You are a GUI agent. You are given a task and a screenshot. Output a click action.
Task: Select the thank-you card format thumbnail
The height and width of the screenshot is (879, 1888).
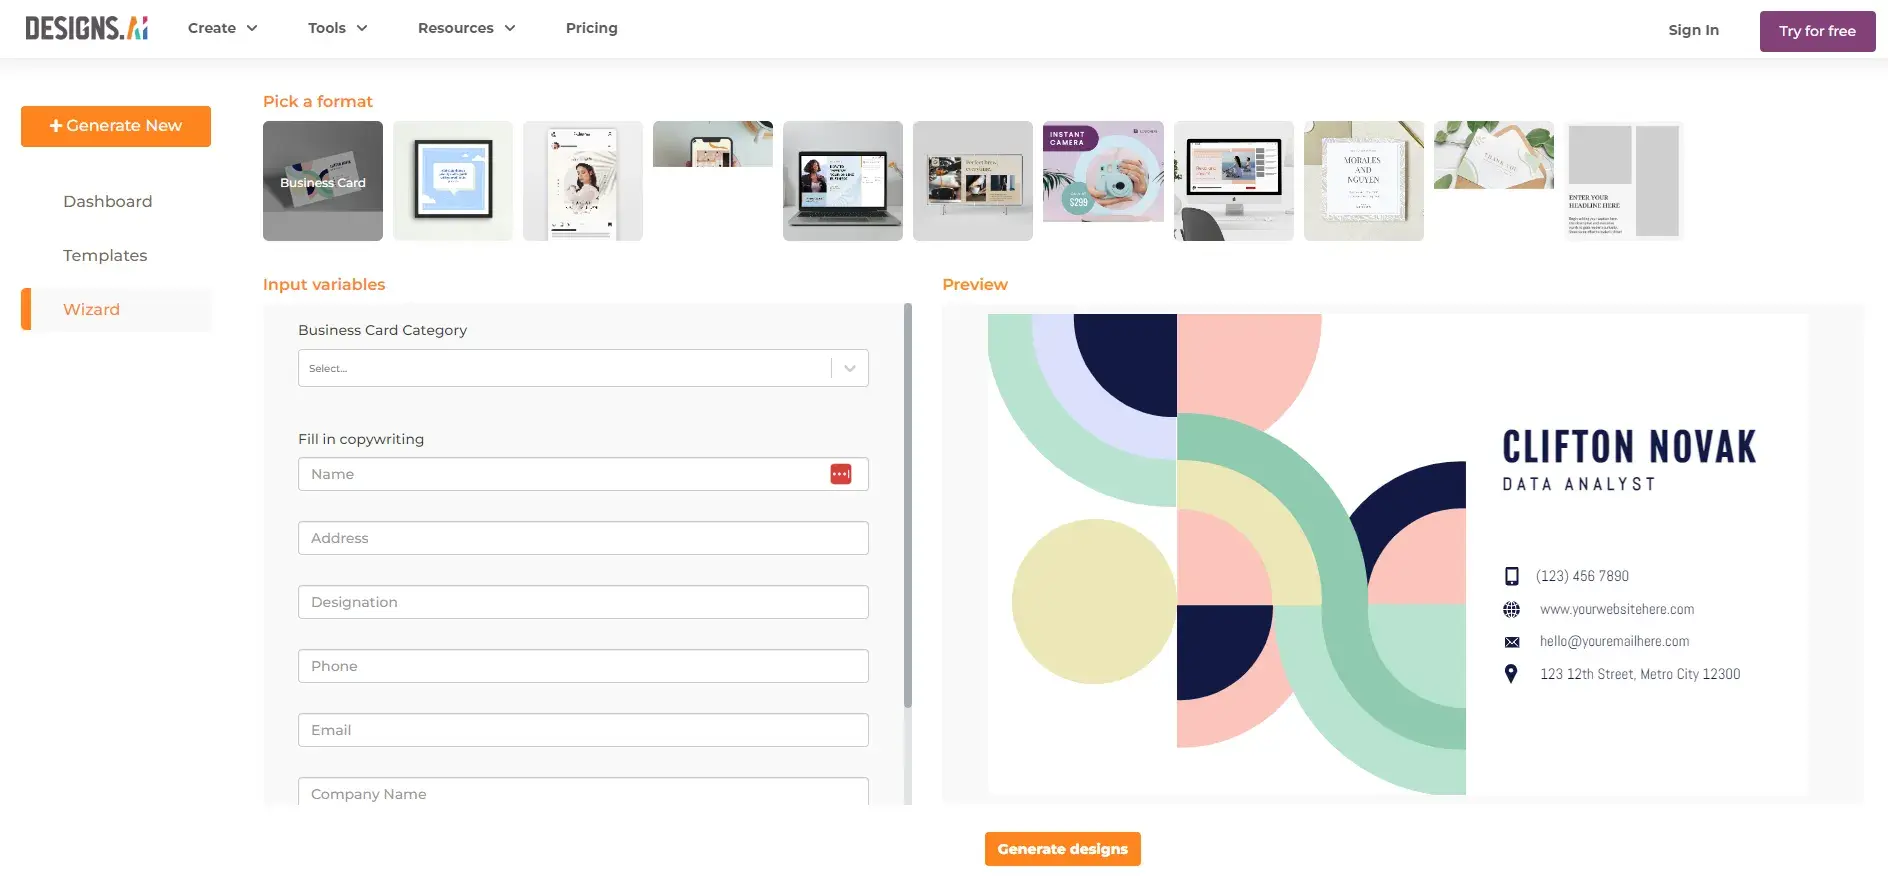point(1494,155)
